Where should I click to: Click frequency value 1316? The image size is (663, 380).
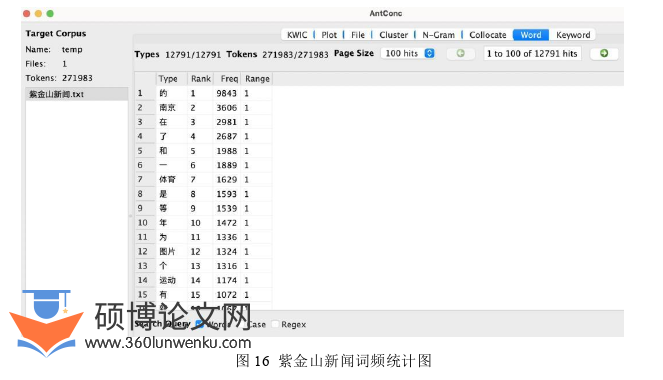click(227, 266)
